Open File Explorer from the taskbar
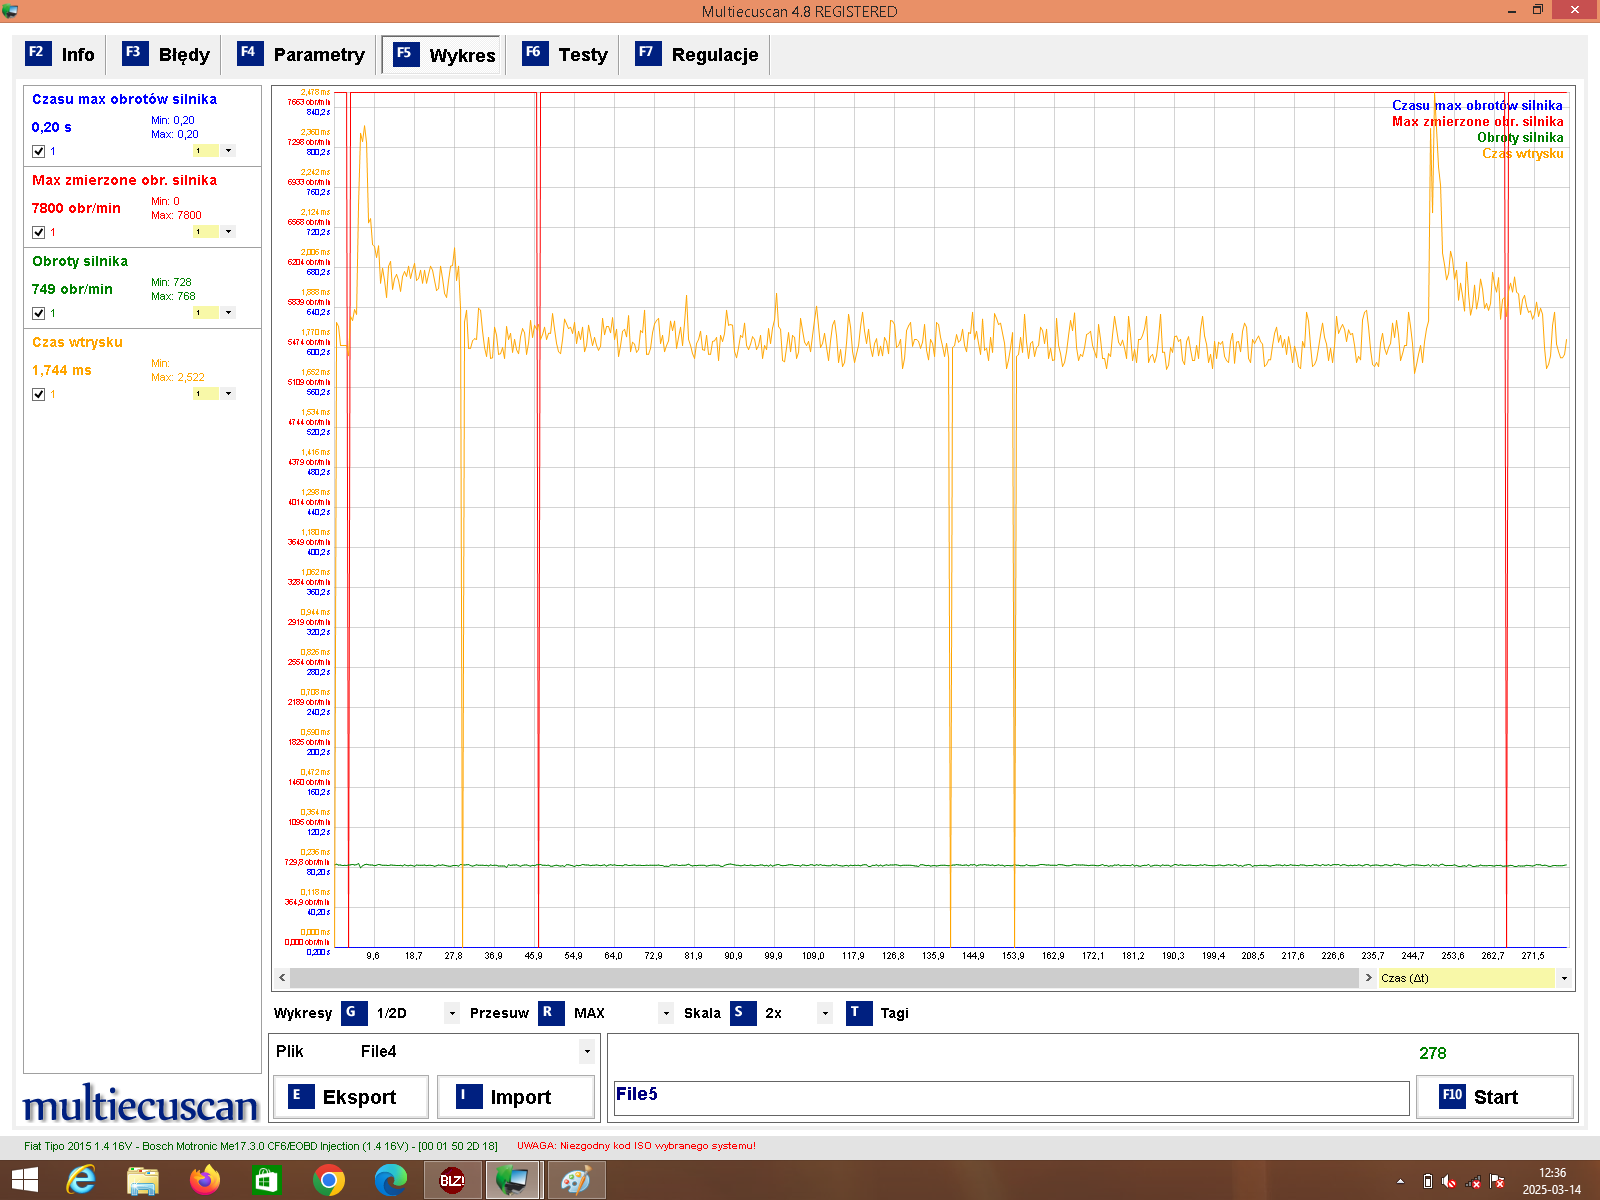The height and width of the screenshot is (1200, 1600). click(143, 1180)
